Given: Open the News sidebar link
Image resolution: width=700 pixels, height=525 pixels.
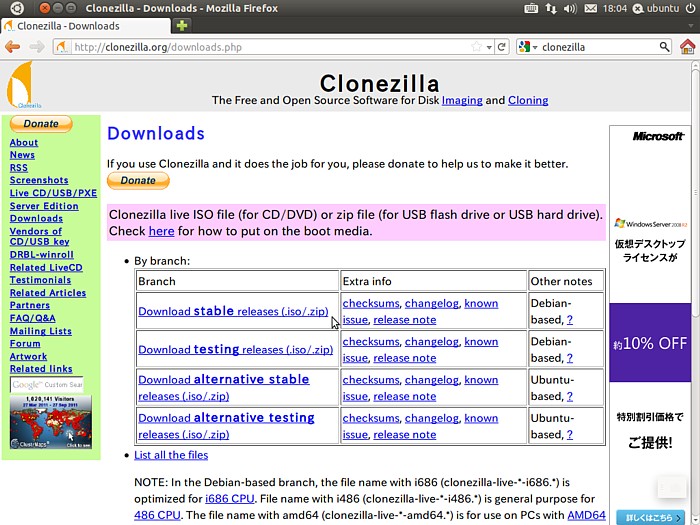Looking at the screenshot, I should point(22,155).
